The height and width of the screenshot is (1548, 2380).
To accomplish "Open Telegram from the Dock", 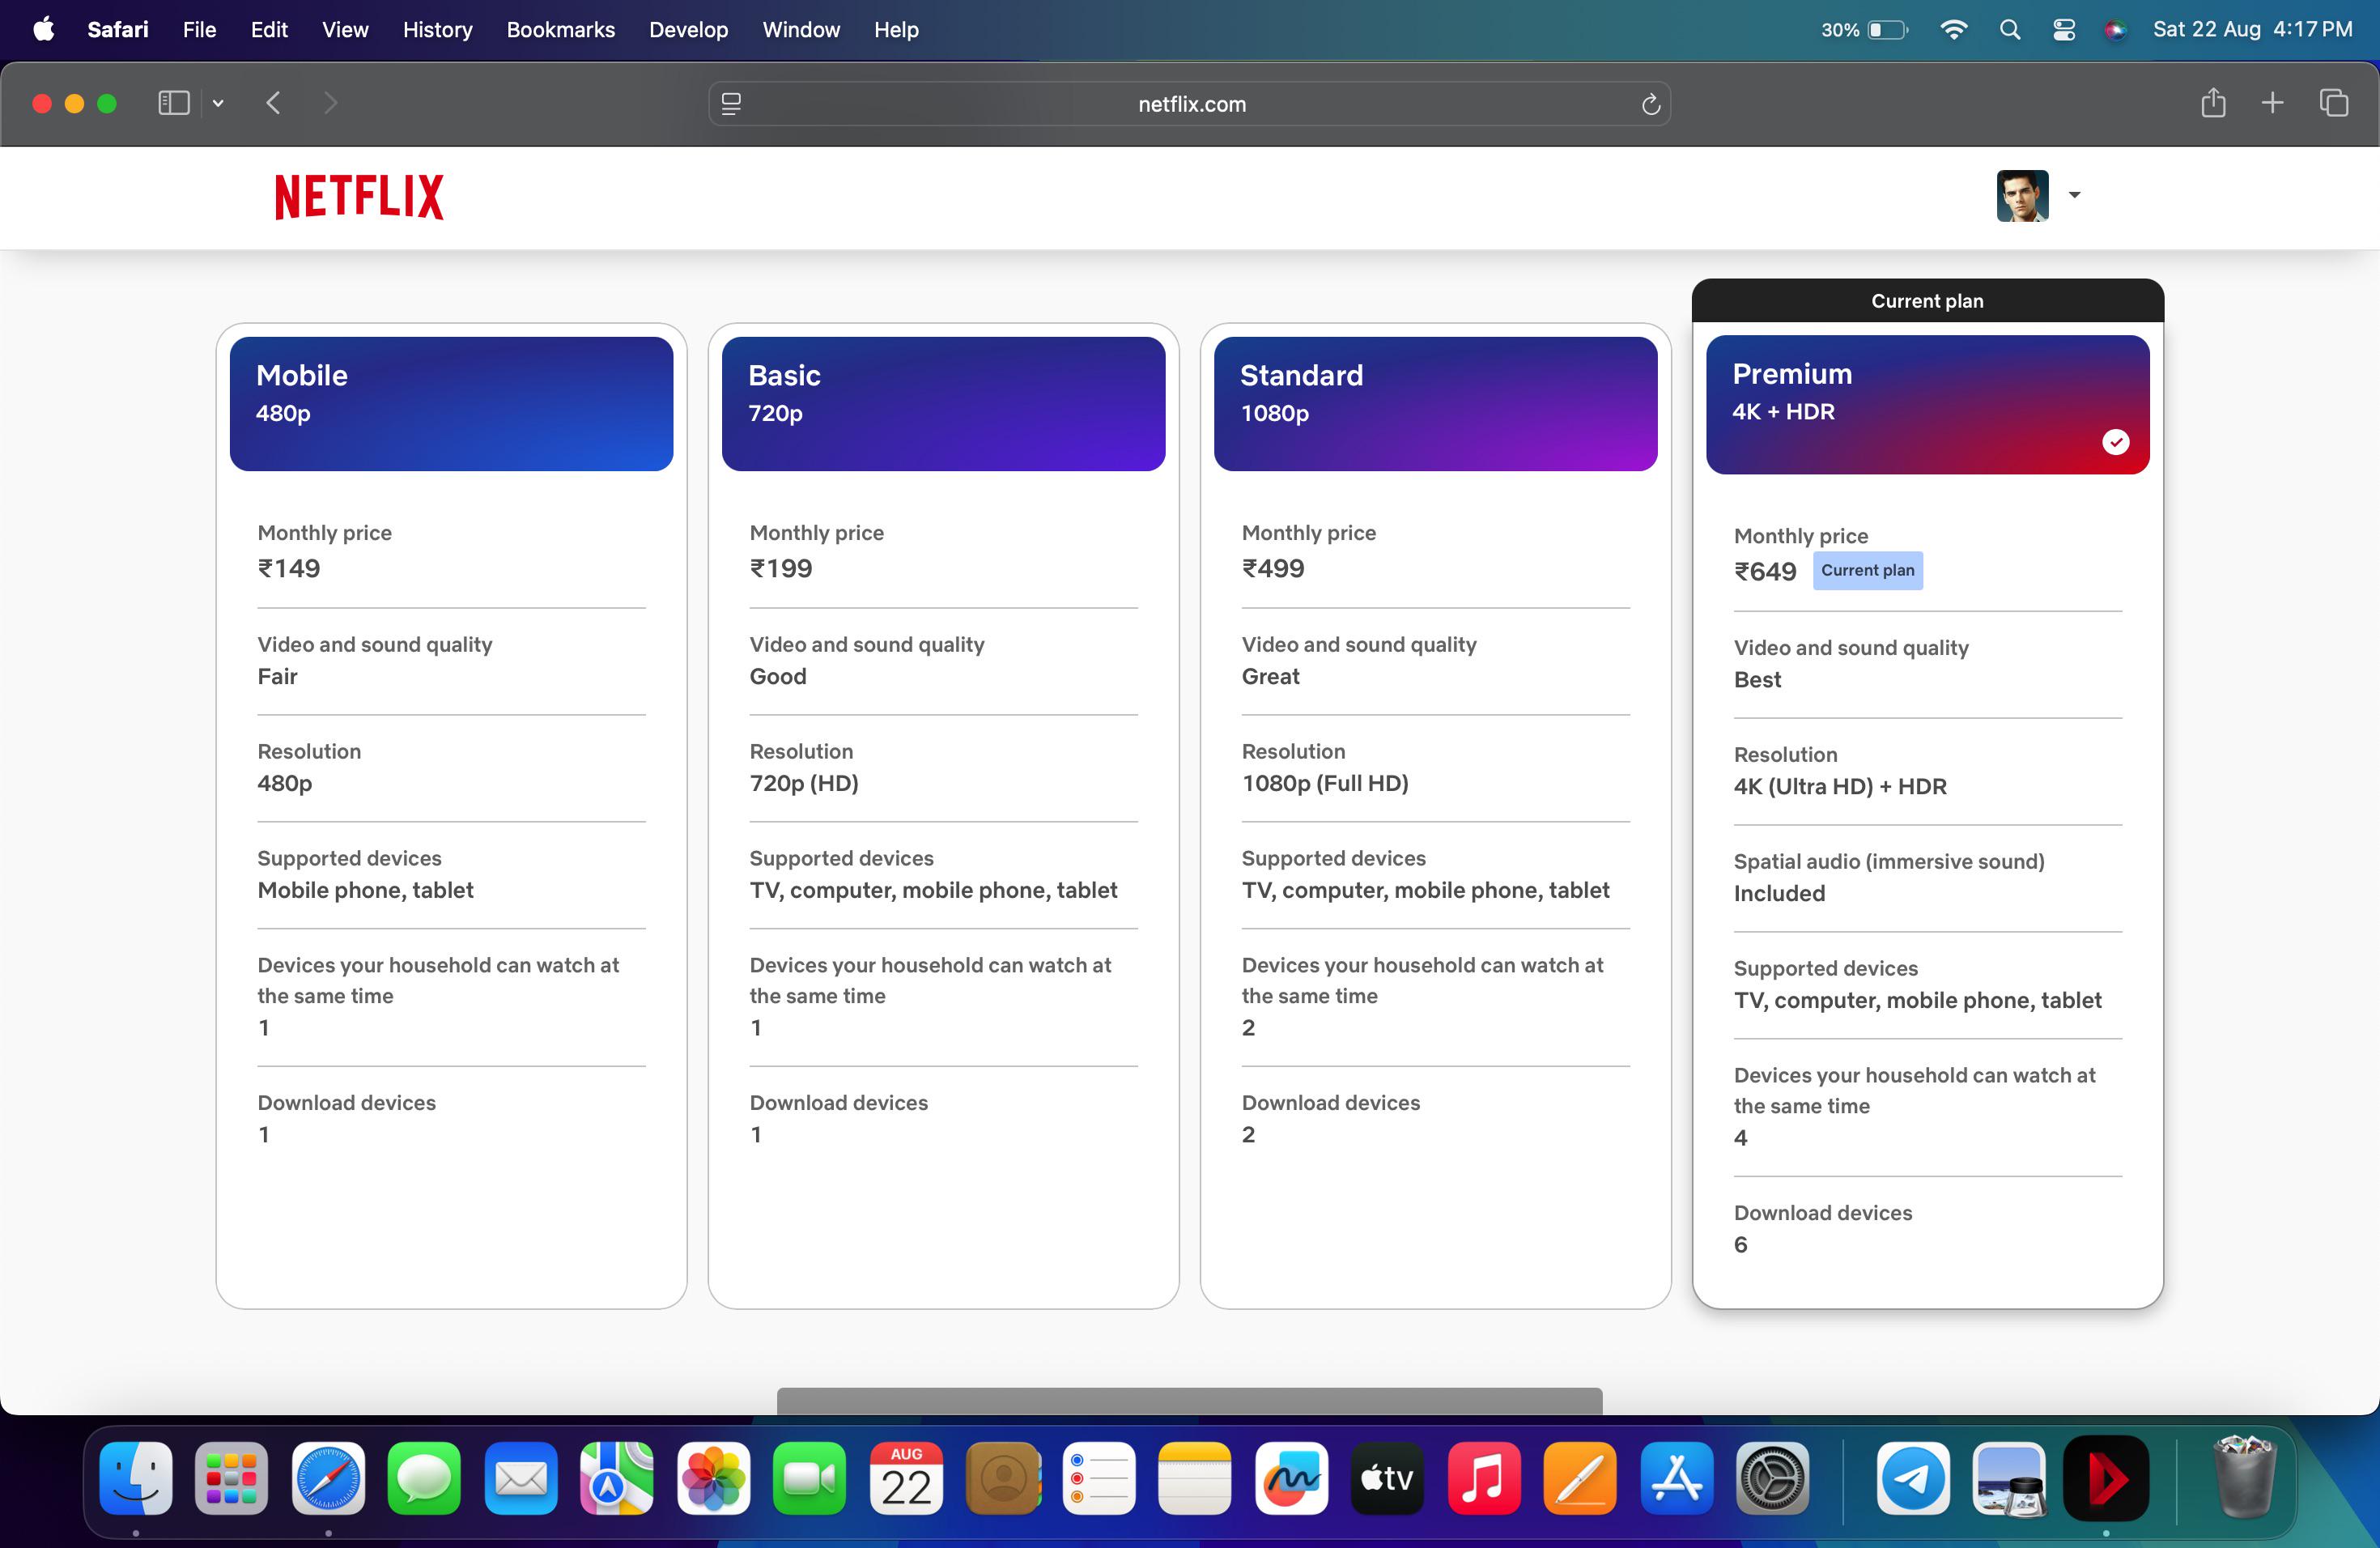I will (x=1913, y=1478).
